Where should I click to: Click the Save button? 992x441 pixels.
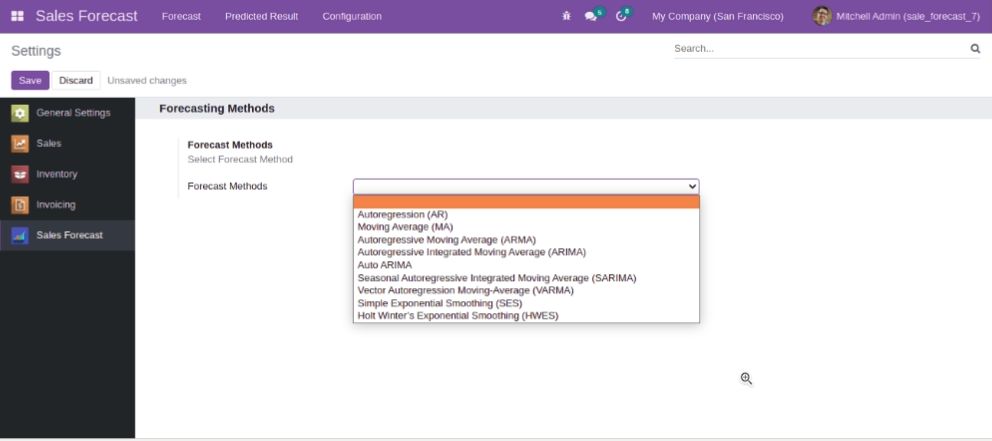coord(30,81)
